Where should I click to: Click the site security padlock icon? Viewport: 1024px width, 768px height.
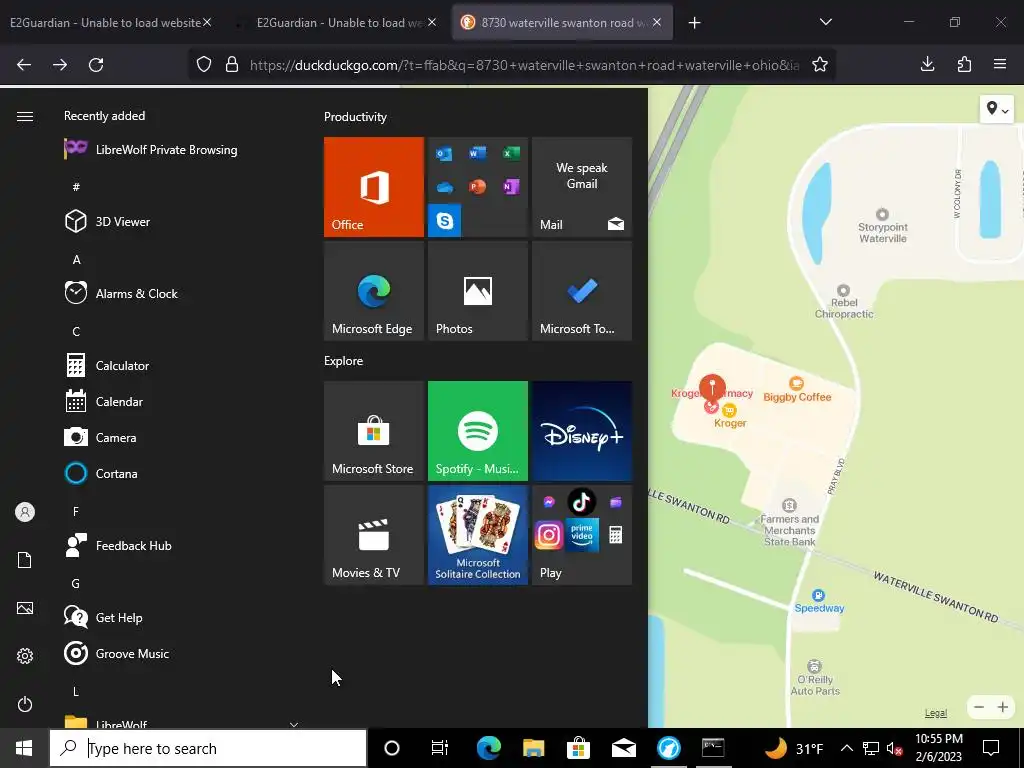(x=231, y=65)
